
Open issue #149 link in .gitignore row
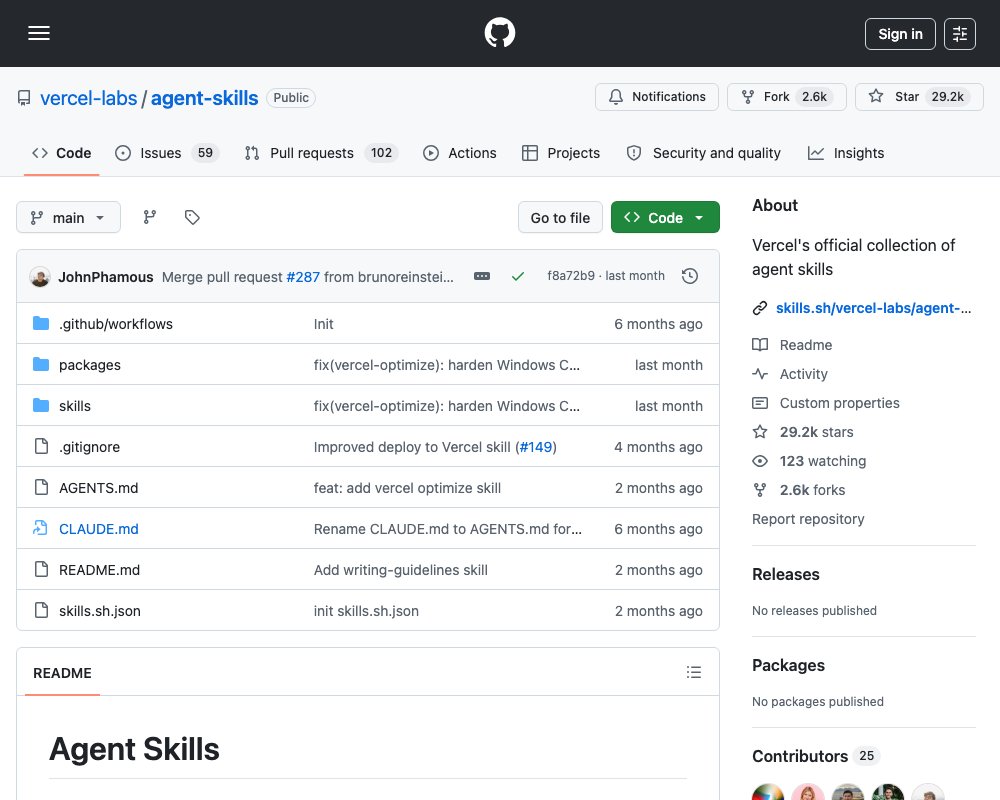click(x=536, y=447)
